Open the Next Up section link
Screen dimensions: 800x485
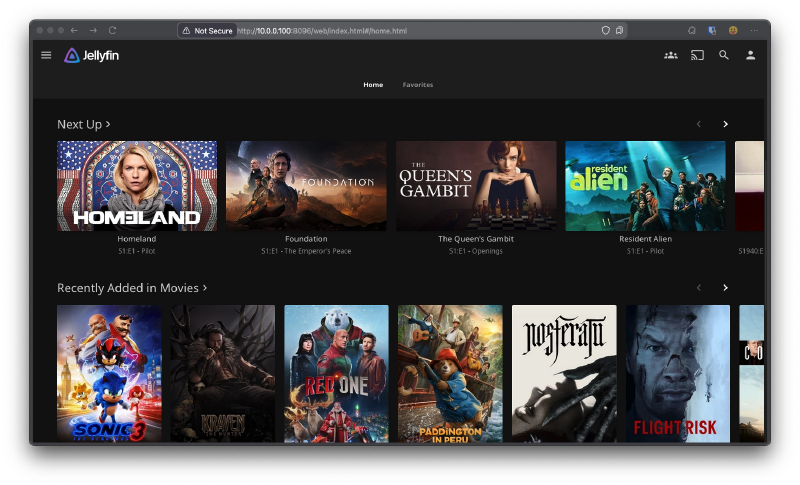83,124
